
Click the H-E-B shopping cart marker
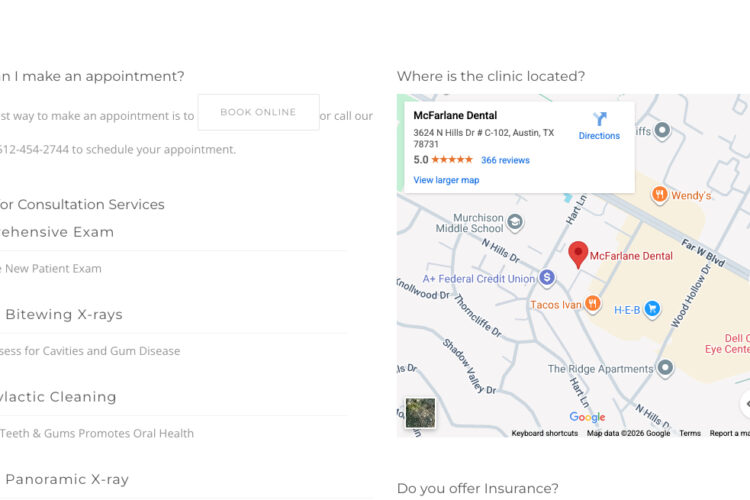(x=651, y=309)
